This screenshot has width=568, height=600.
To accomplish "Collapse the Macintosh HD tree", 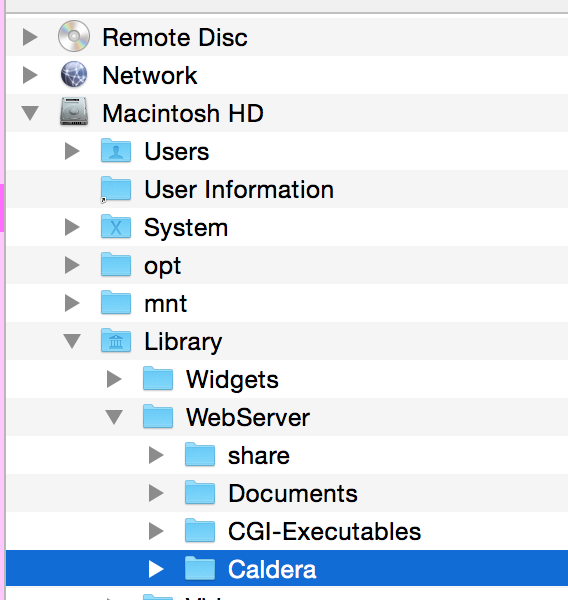I will (30, 113).
